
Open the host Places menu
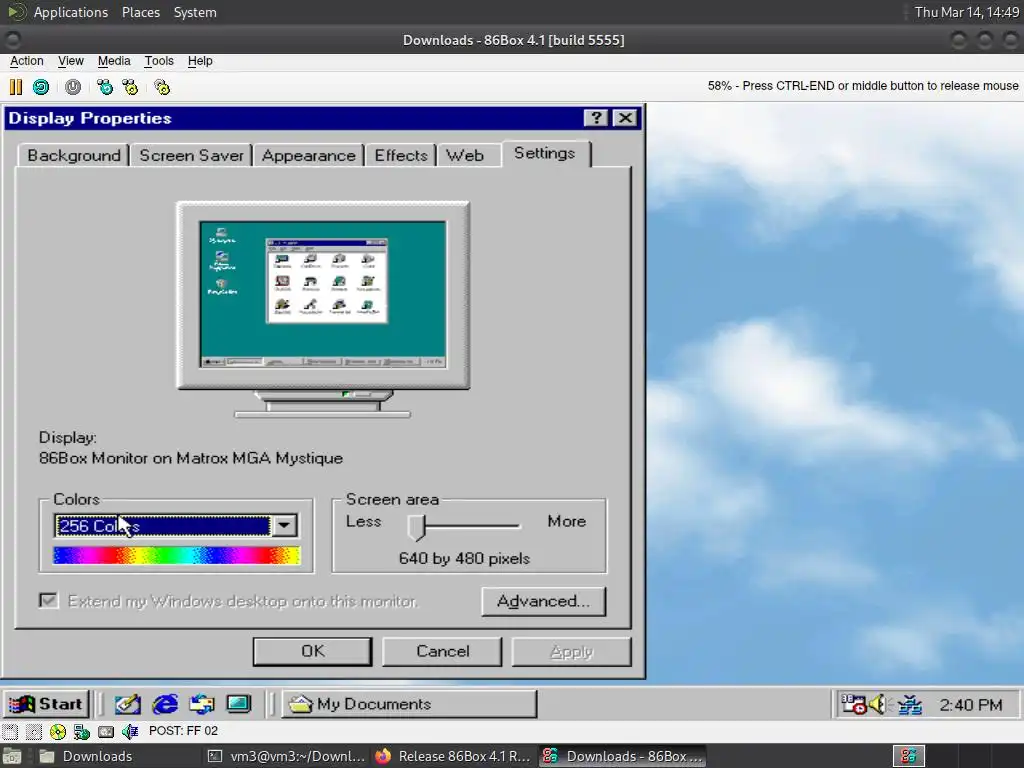click(140, 12)
